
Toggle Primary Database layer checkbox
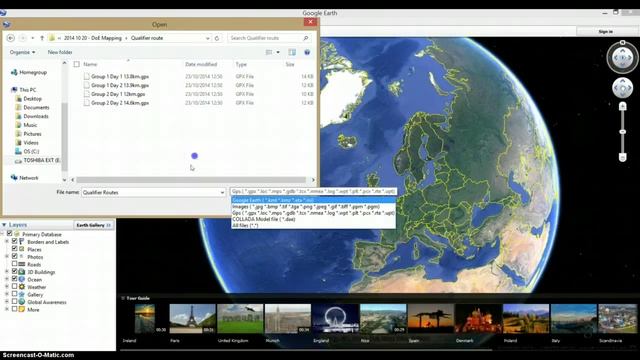tap(9, 234)
